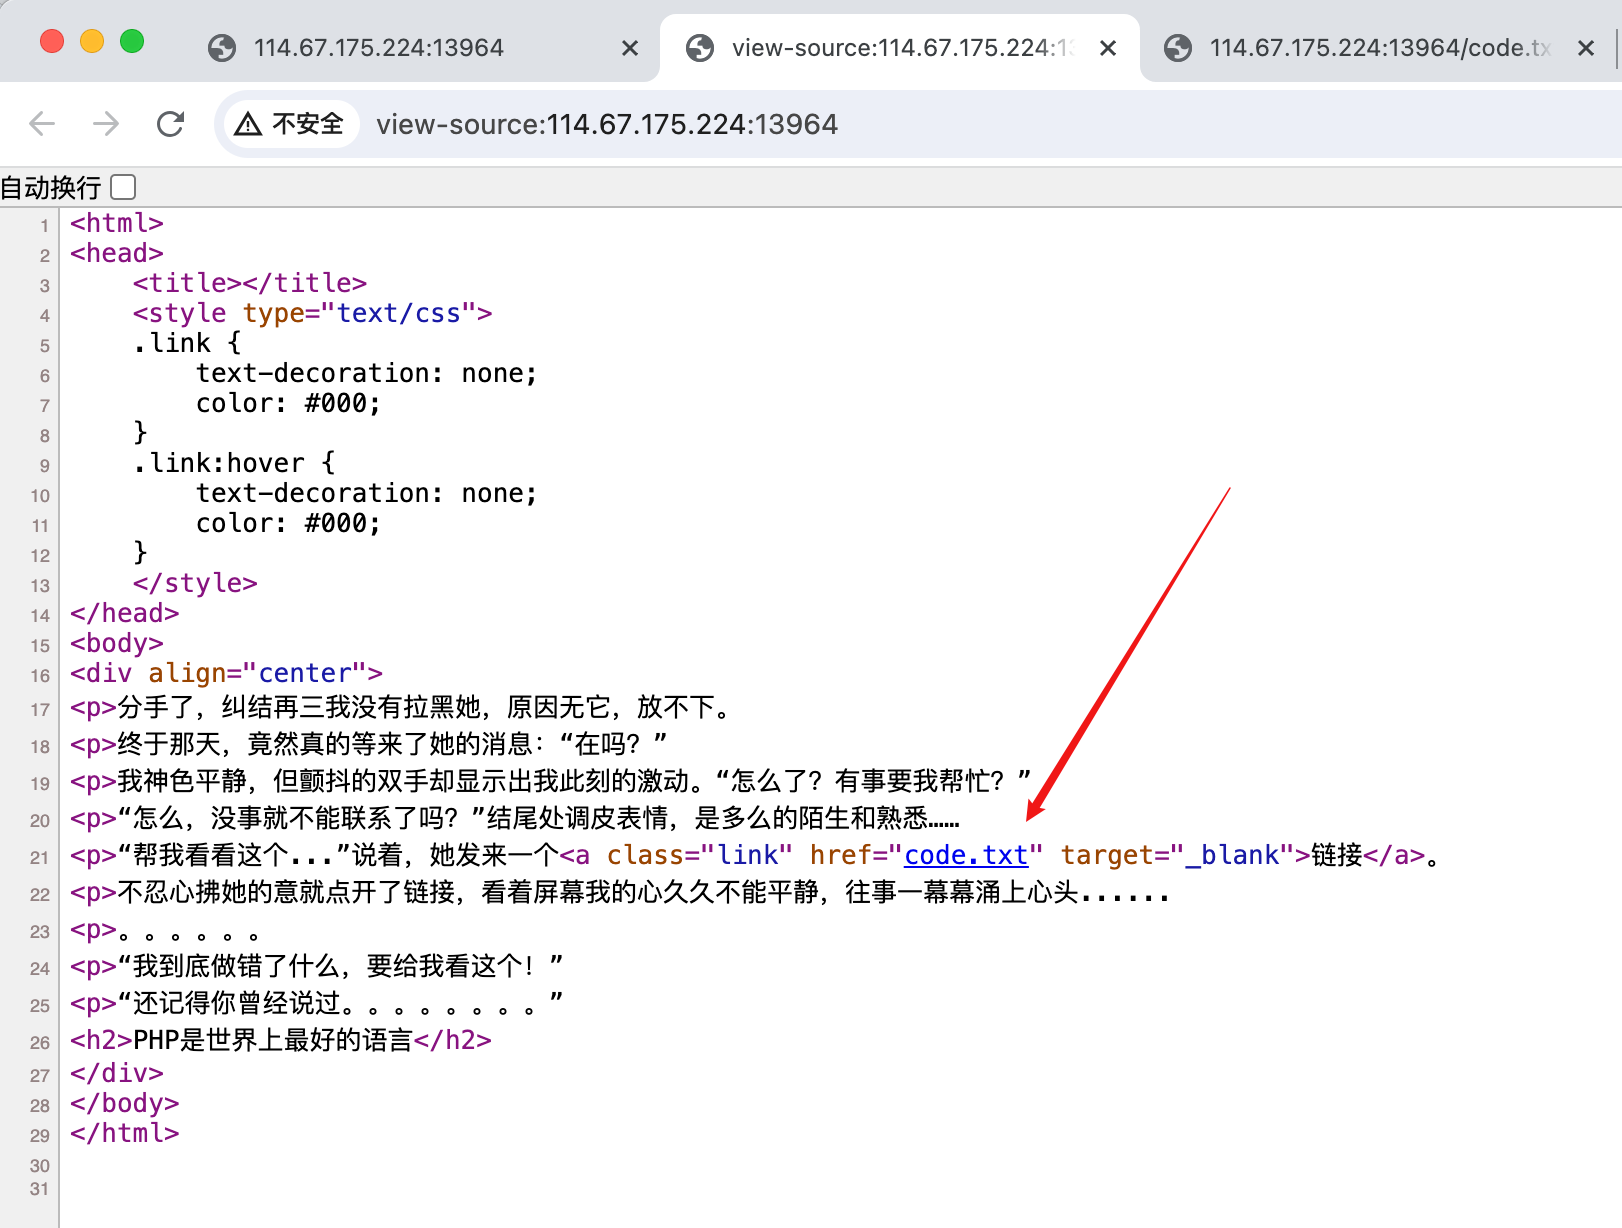This screenshot has width=1622, height=1228.
Task: Open the code.txt link in the source
Action: (964, 855)
